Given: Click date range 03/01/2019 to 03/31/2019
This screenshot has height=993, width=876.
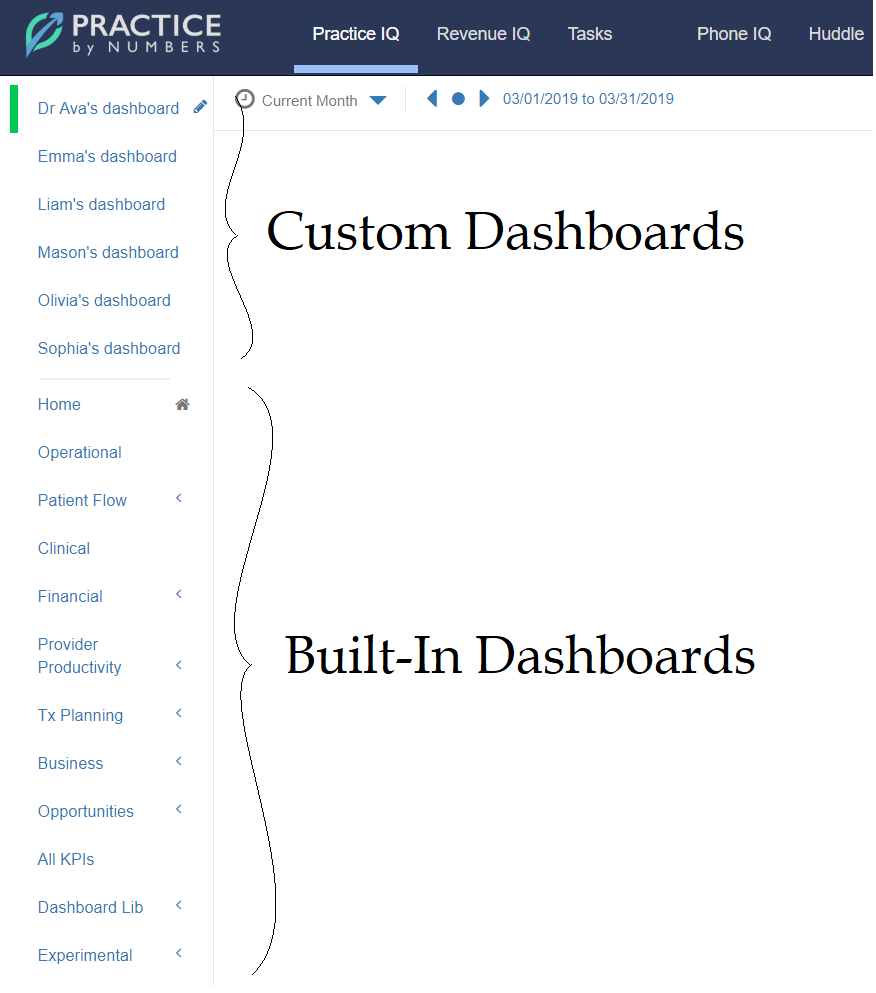Looking at the screenshot, I should pos(590,99).
